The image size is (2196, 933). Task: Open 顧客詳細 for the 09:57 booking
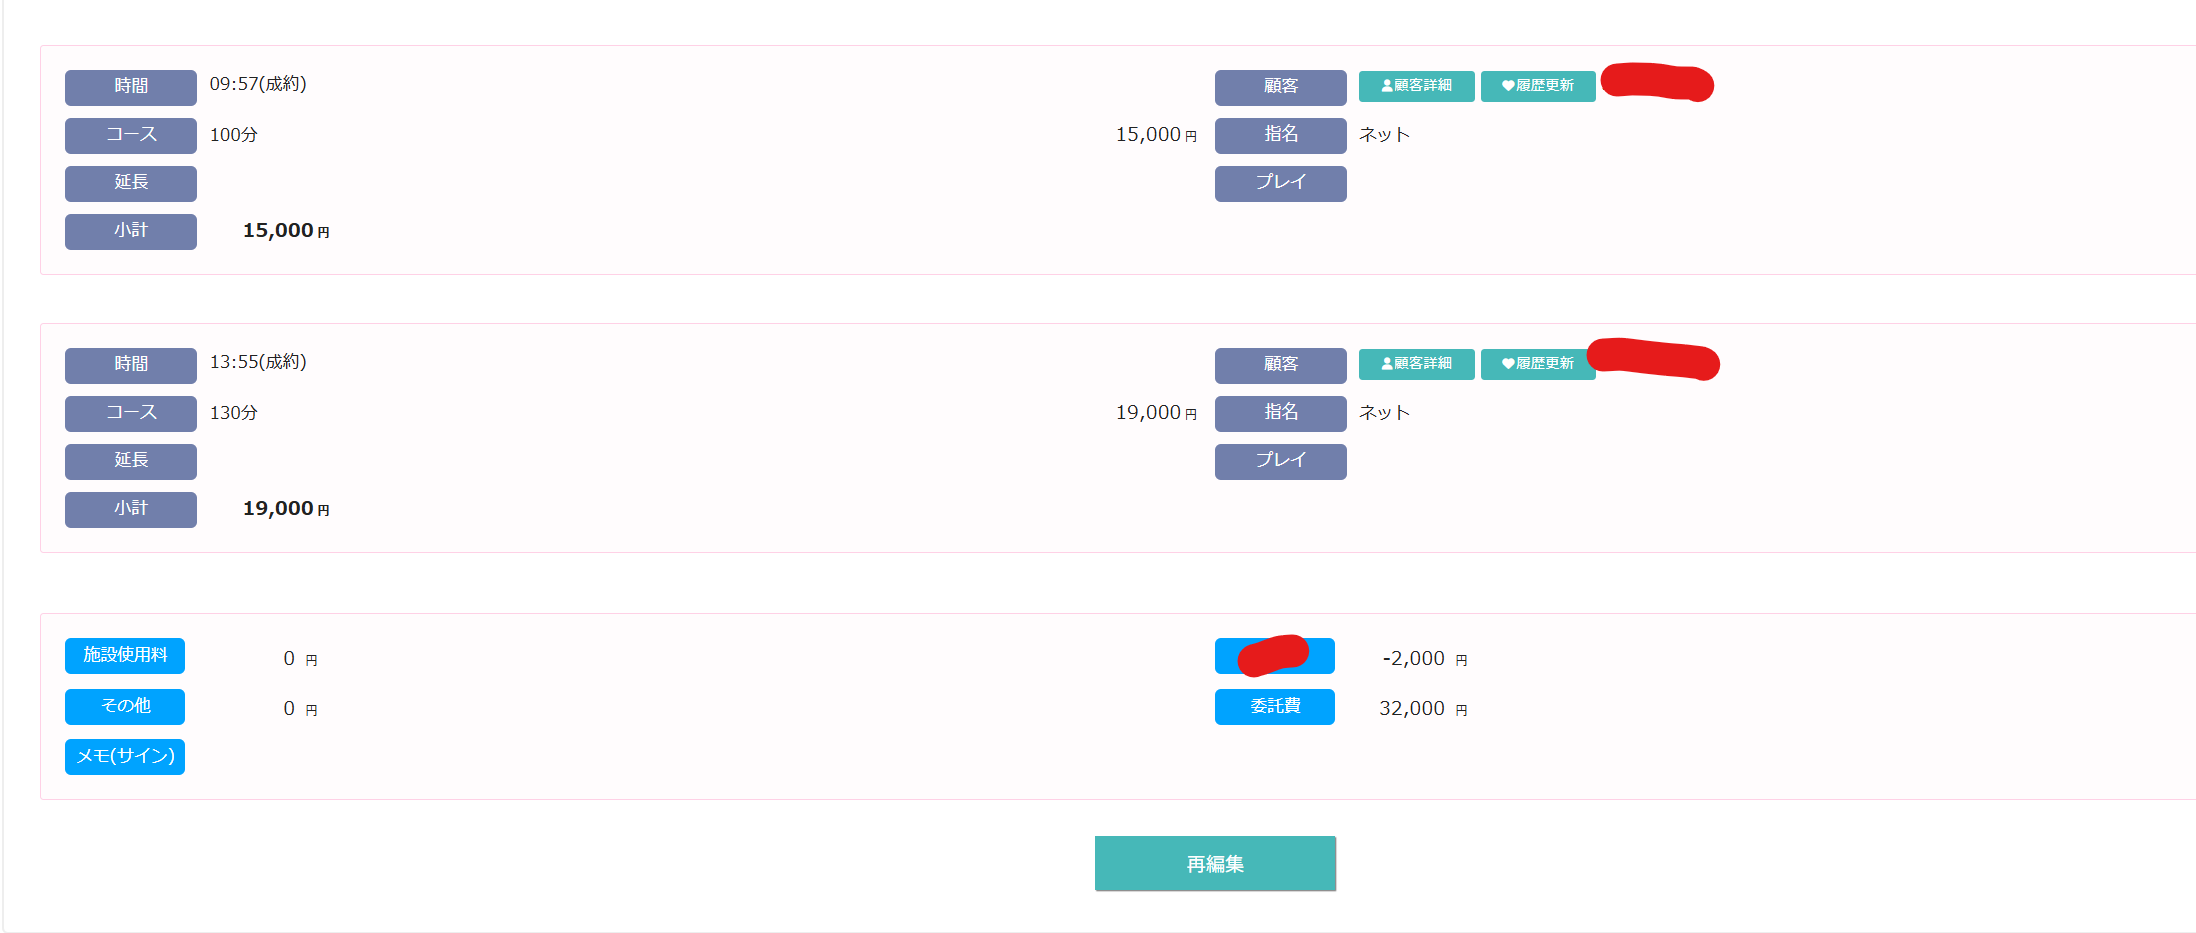1416,86
